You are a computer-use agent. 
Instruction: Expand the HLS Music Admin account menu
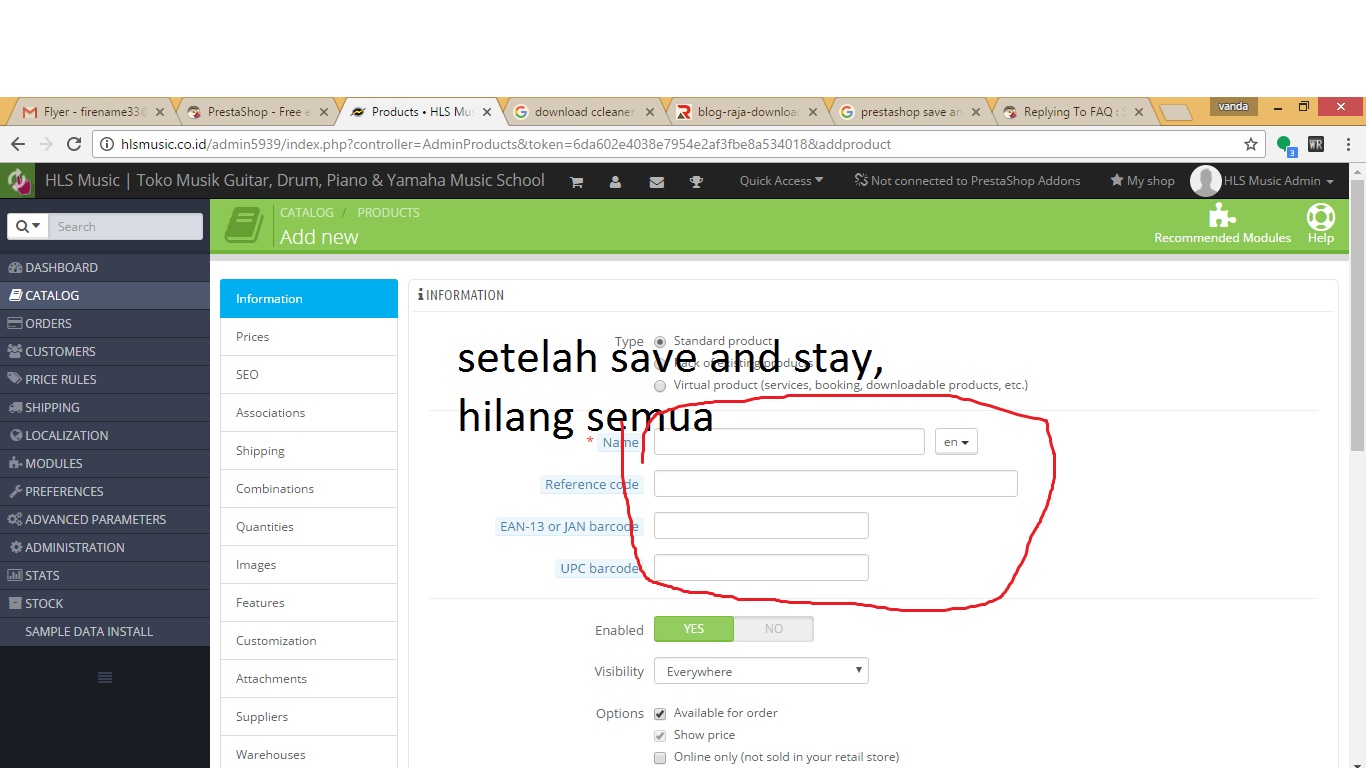click(1279, 181)
